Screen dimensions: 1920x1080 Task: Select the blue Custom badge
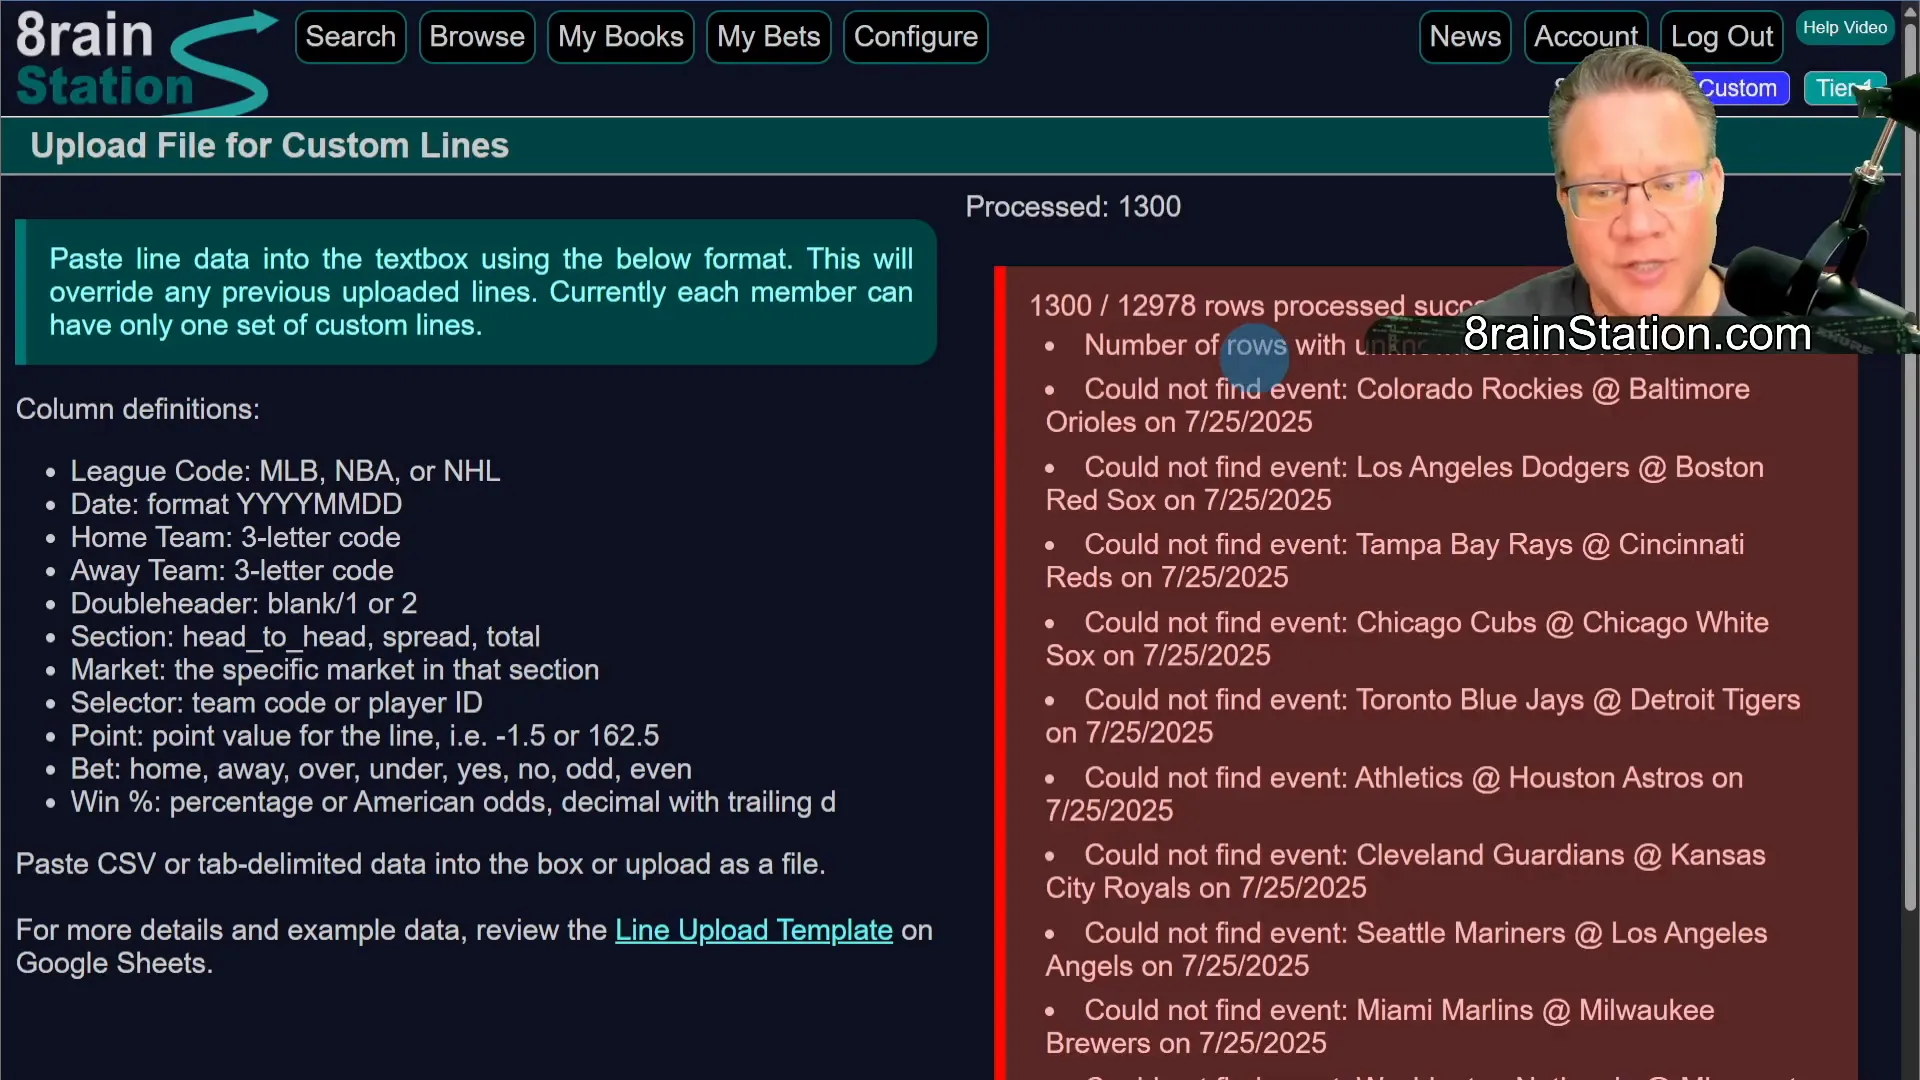pos(1740,88)
